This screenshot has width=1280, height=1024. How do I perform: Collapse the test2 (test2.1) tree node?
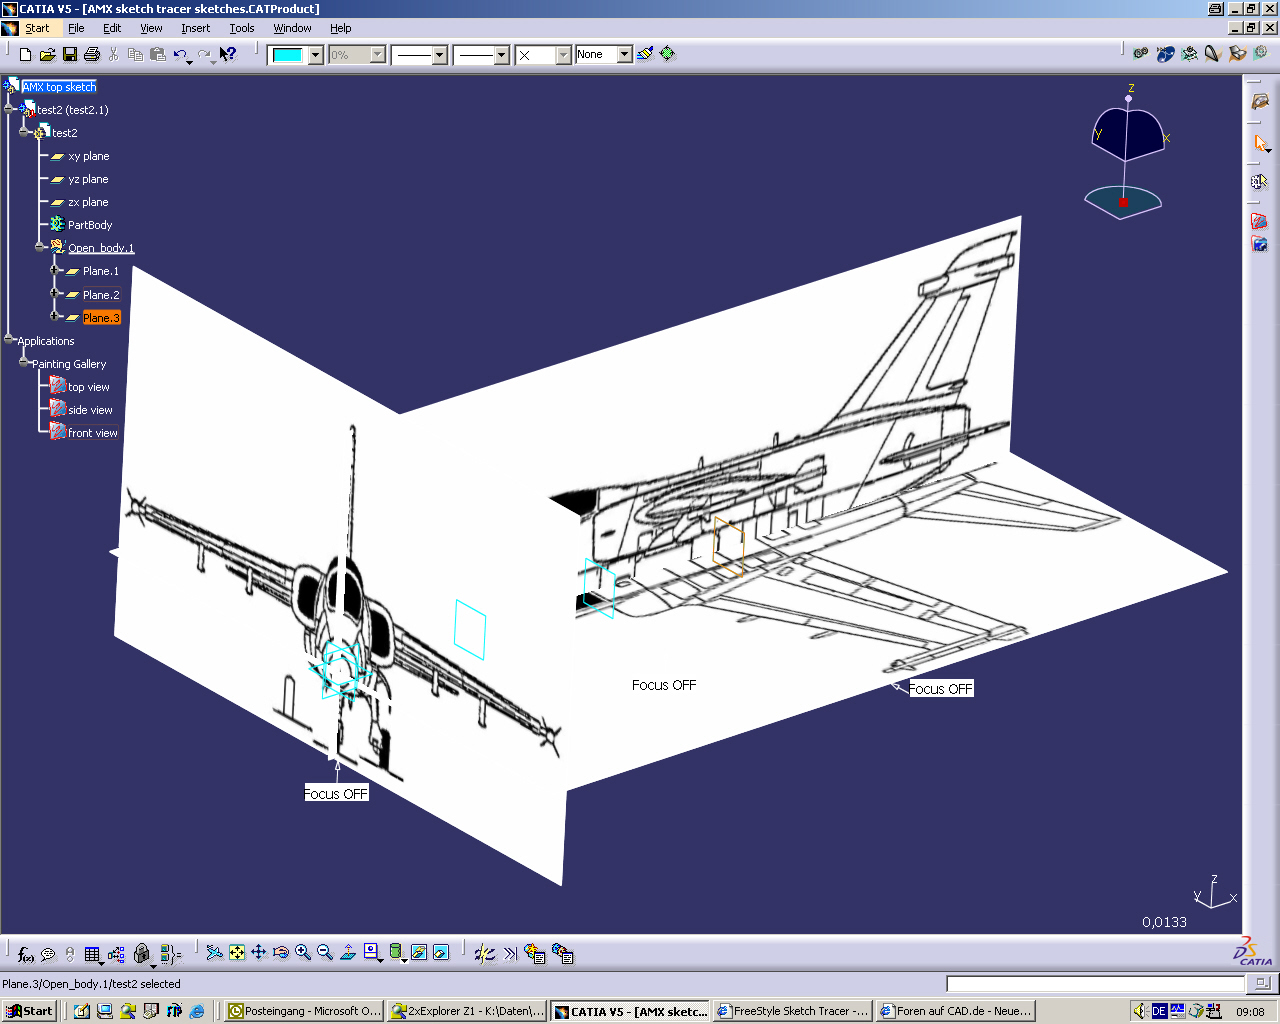pos(10,109)
